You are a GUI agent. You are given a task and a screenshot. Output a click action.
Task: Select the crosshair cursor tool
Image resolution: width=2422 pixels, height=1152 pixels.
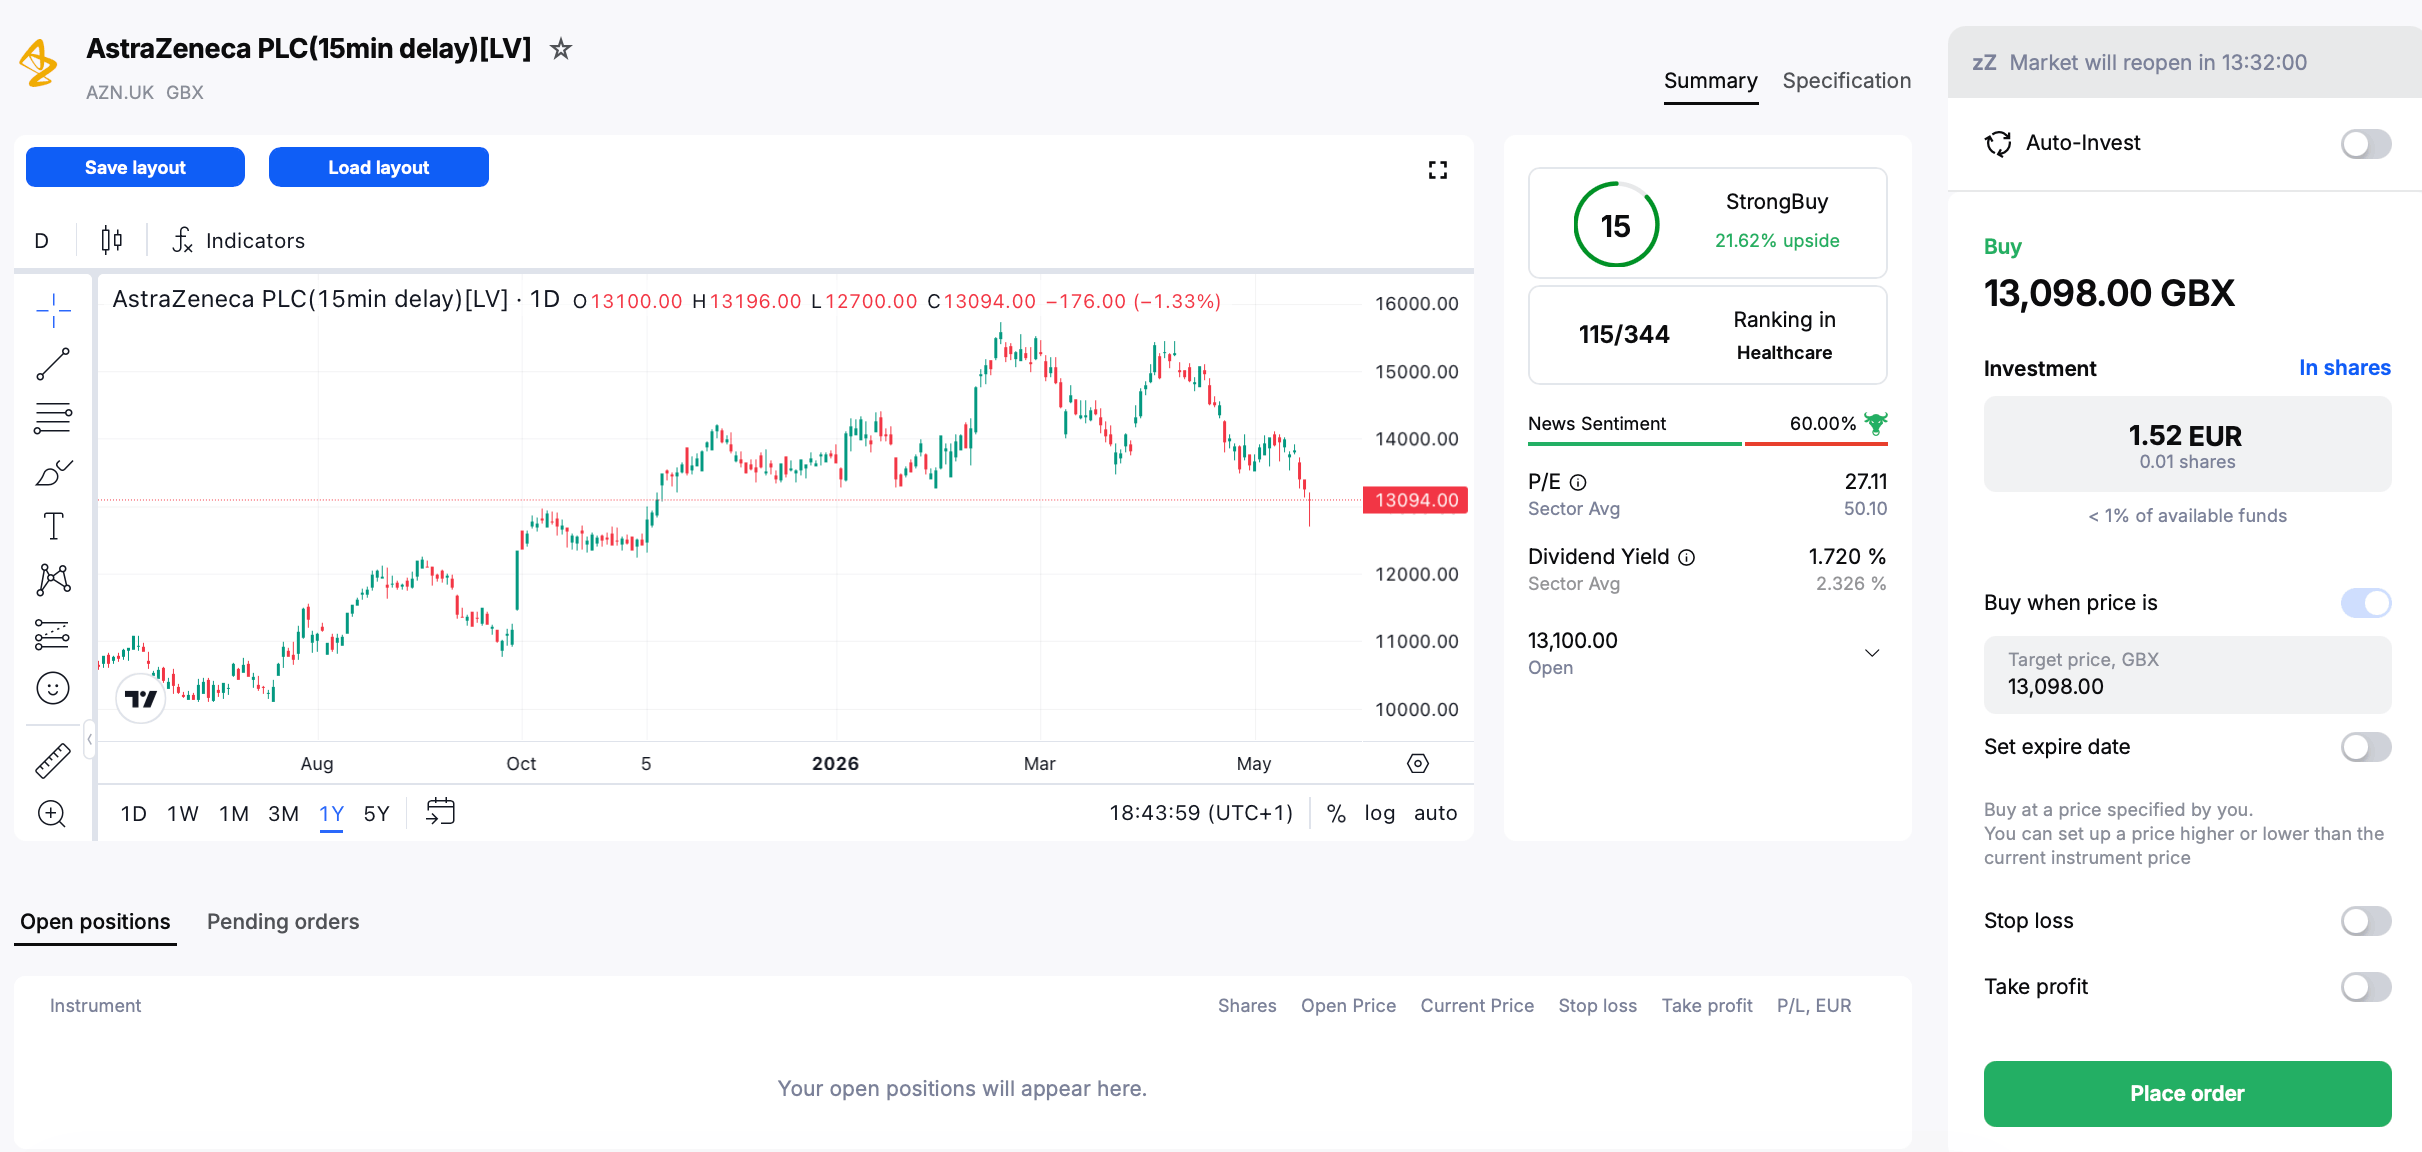click(x=53, y=310)
